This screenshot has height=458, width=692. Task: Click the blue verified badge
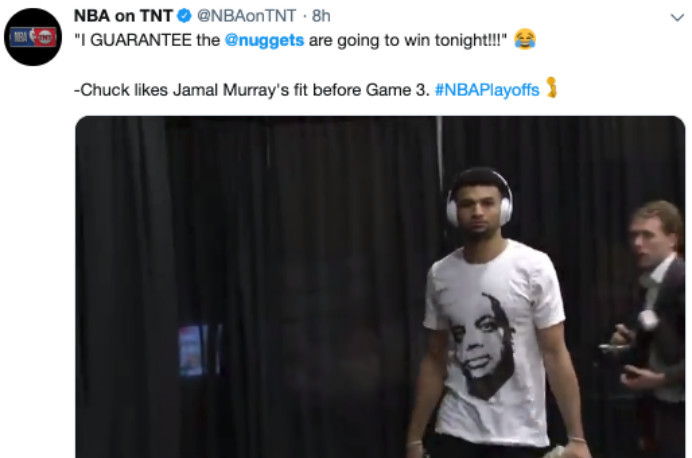tap(184, 16)
